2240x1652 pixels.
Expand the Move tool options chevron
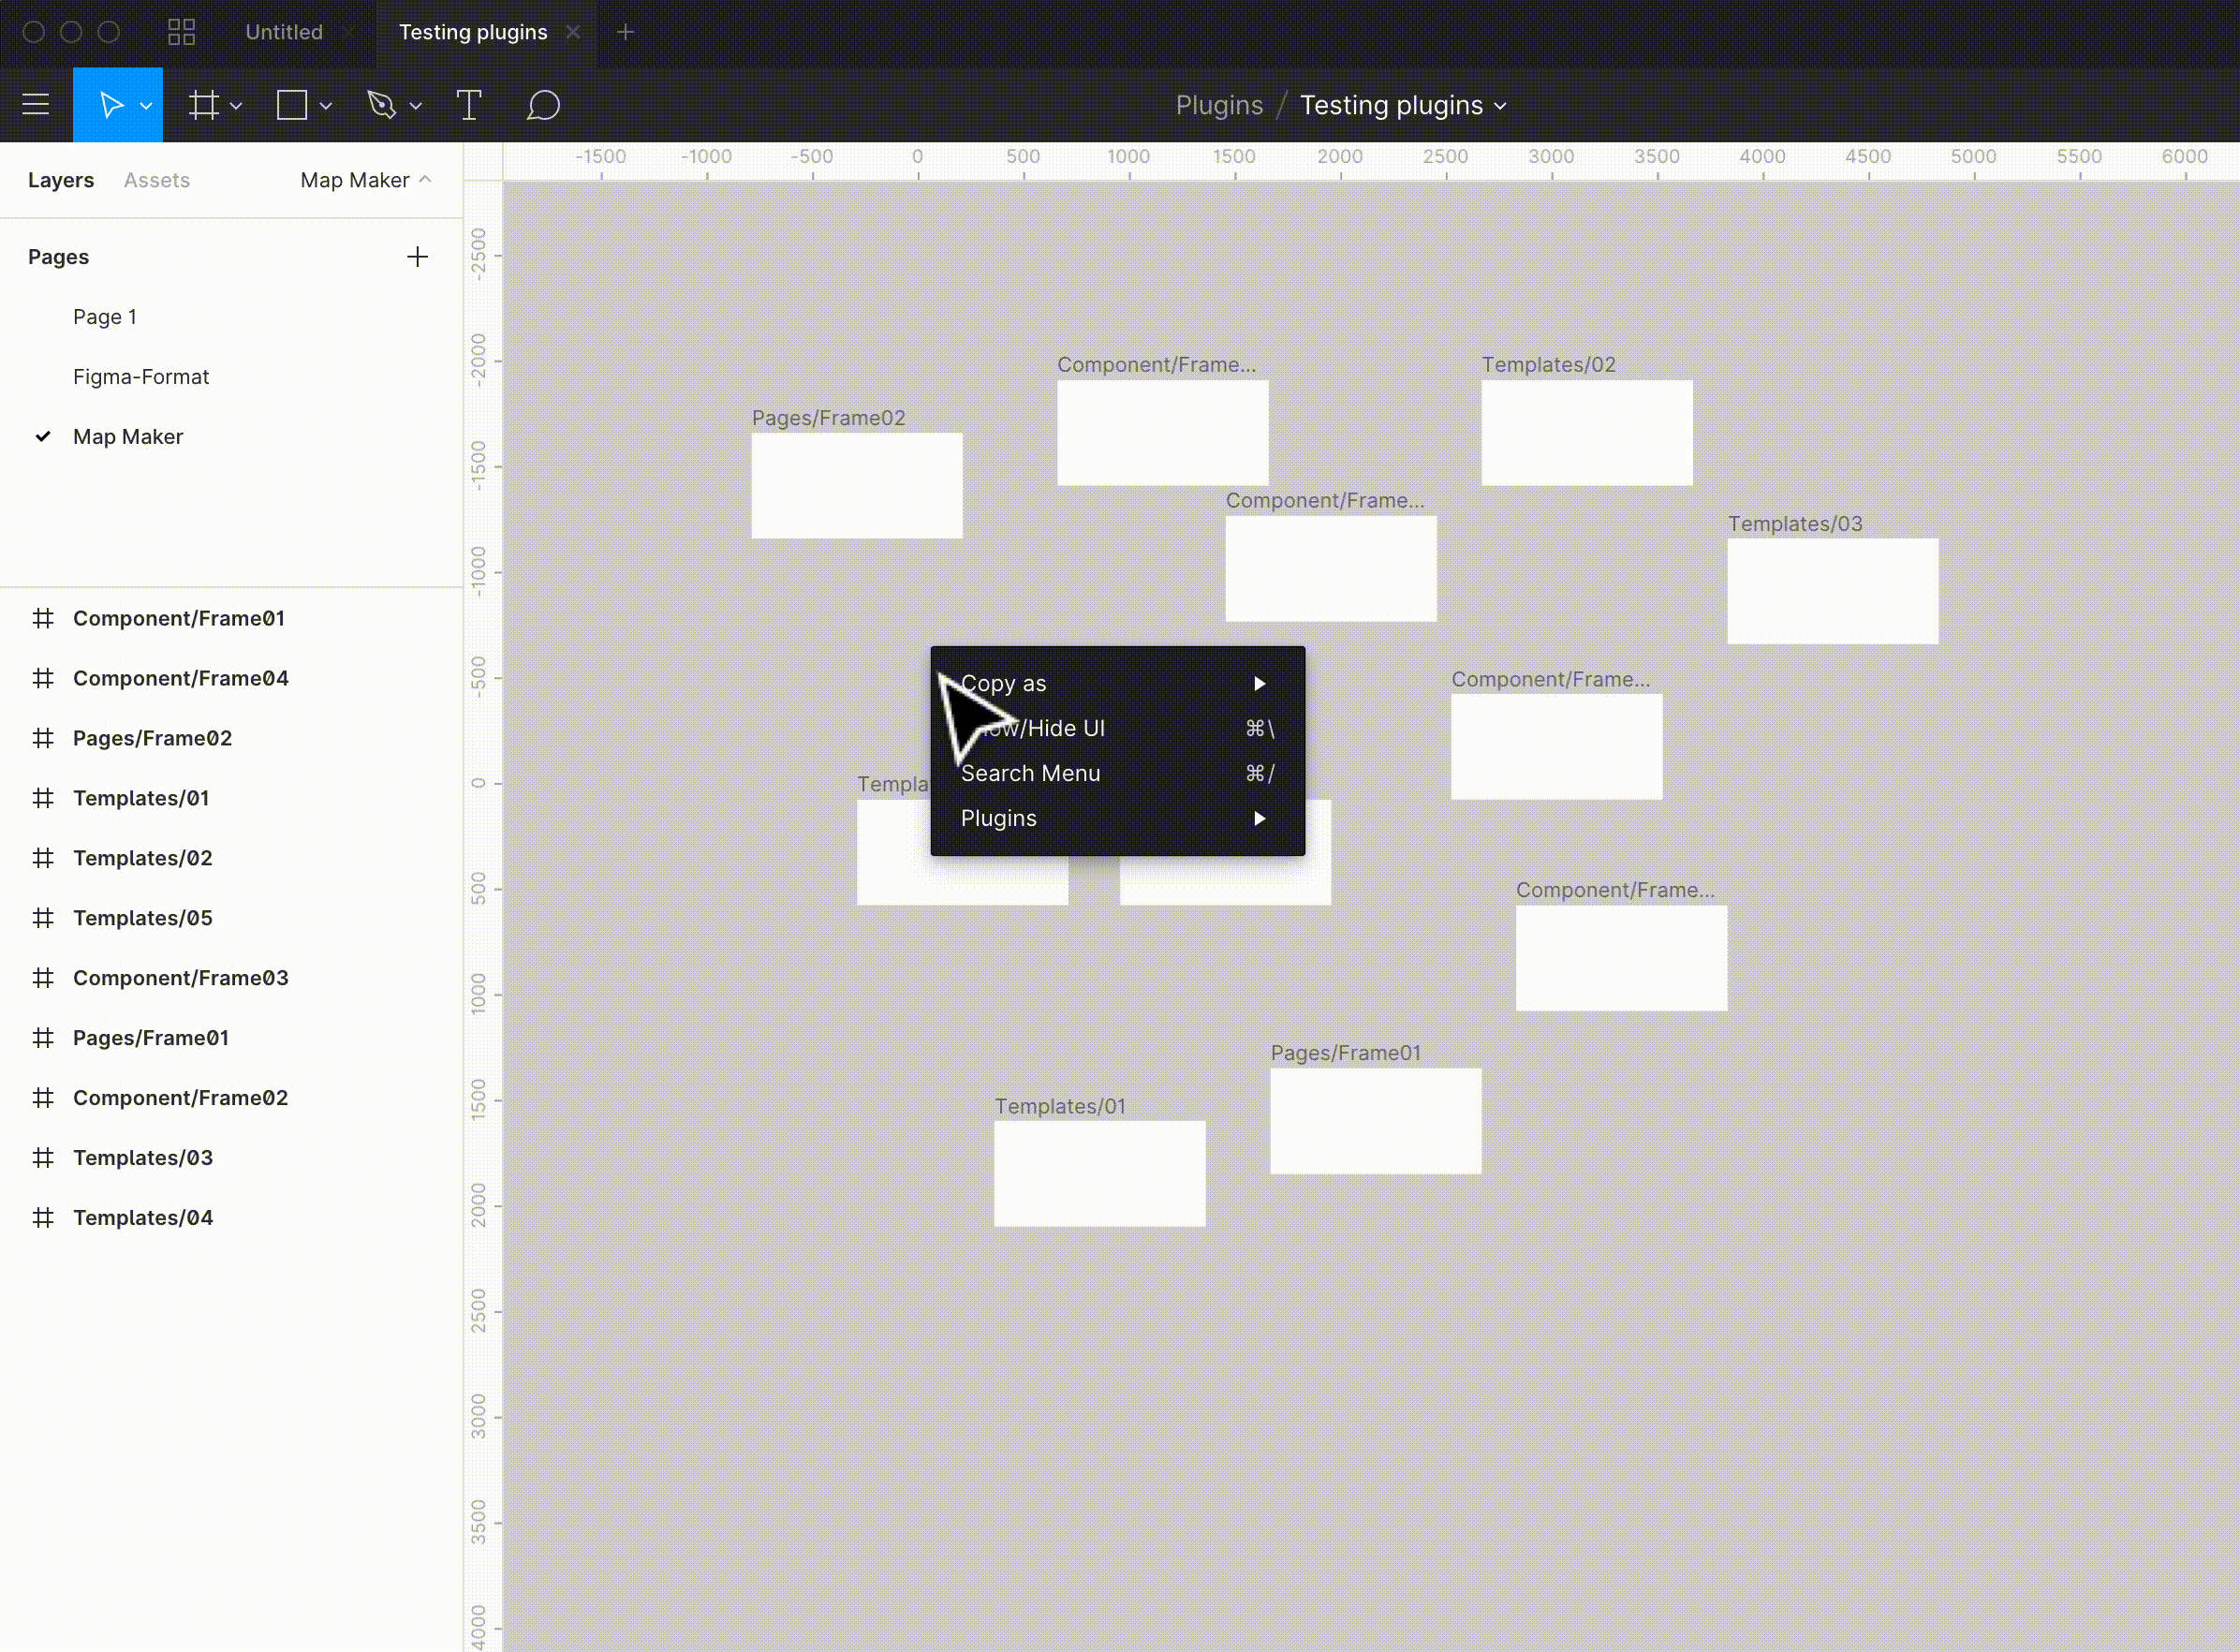[146, 105]
